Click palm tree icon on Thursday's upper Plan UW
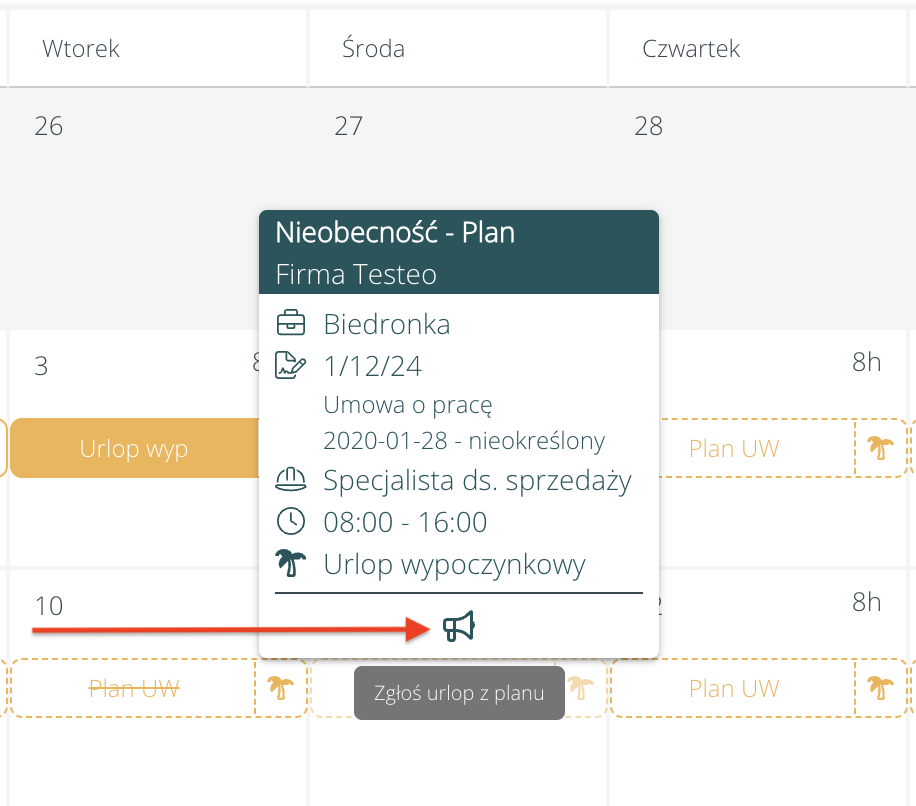 click(880, 448)
